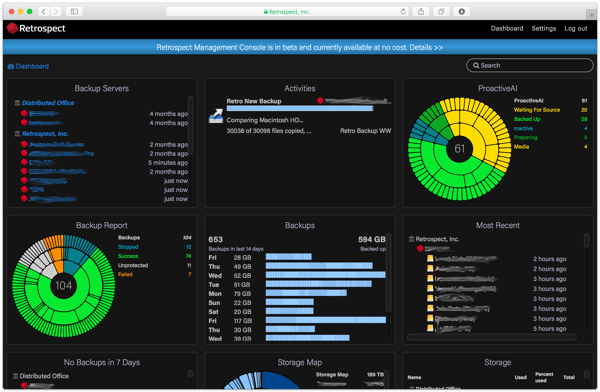Go forward with Safari's forward arrow
600x392 pixels.
click(x=56, y=11)
